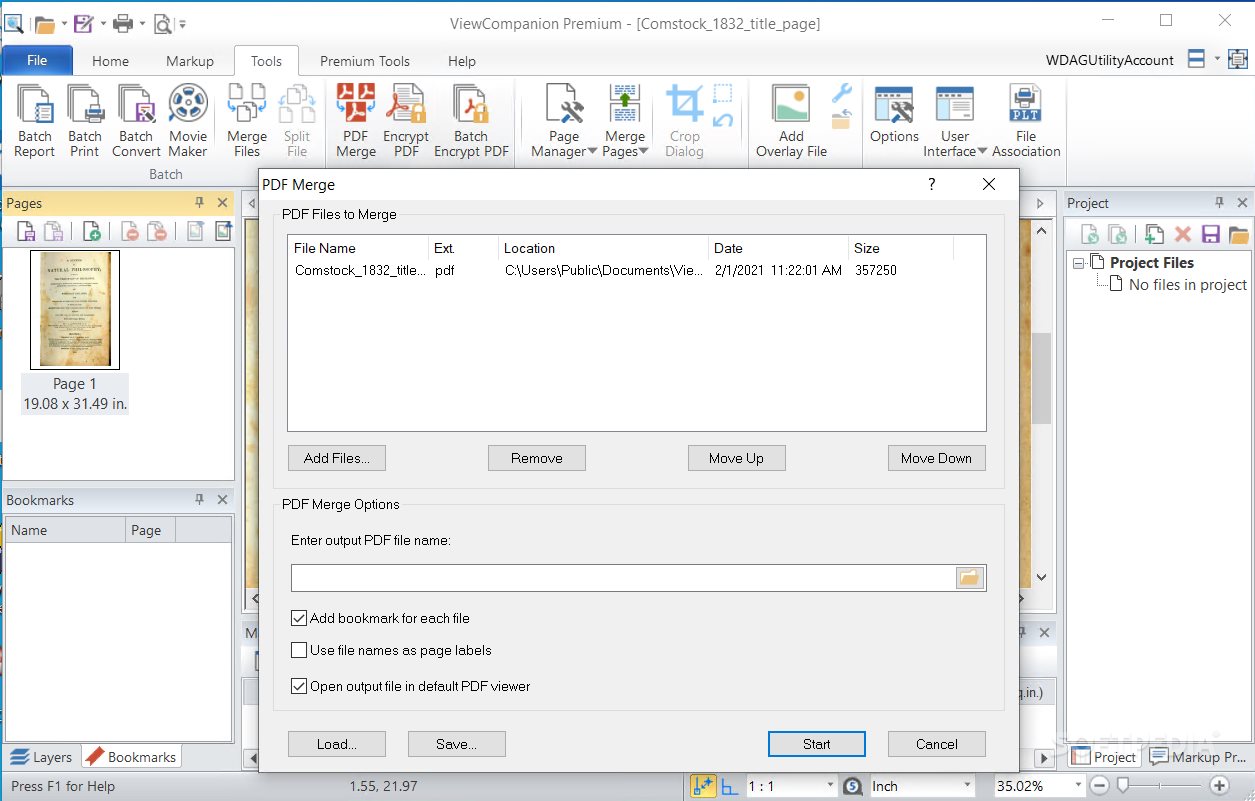
Task: Toggle the snap icon in status bar
Action: (x=703, y=786)
